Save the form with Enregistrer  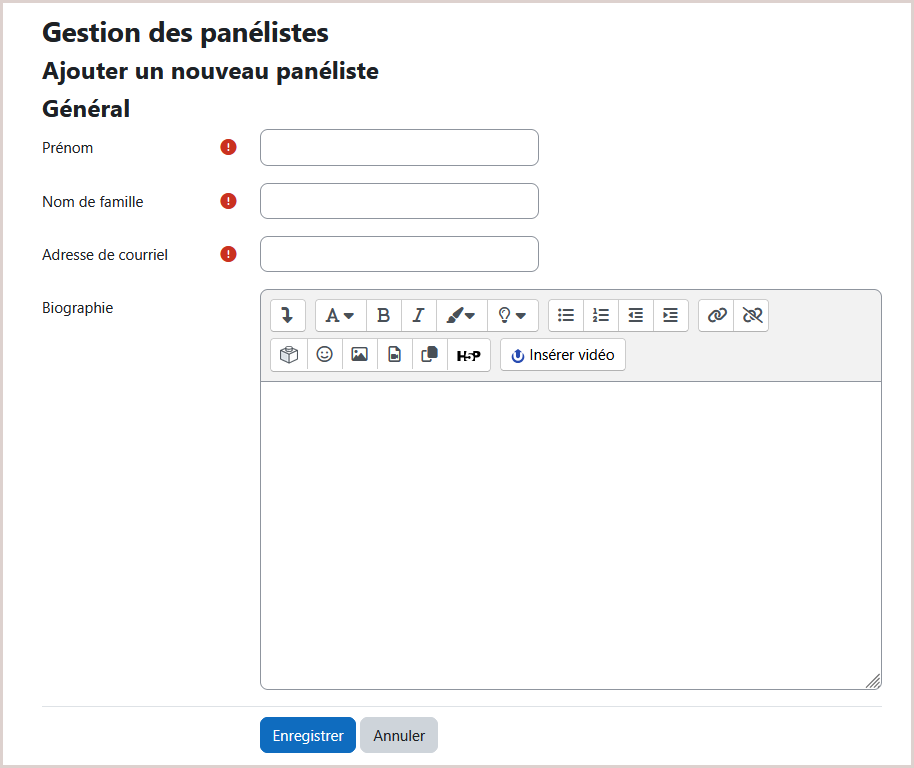pyautogui.click(x=308, y=735)
